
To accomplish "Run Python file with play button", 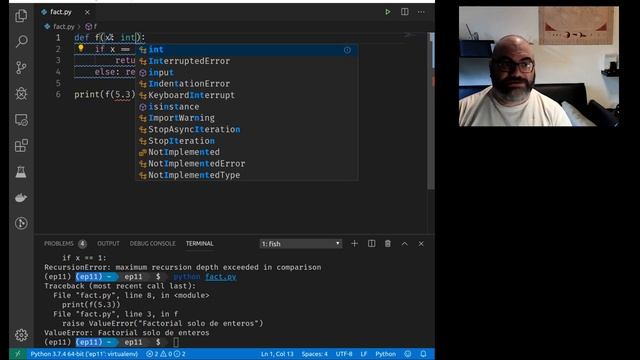I will 387,12.
